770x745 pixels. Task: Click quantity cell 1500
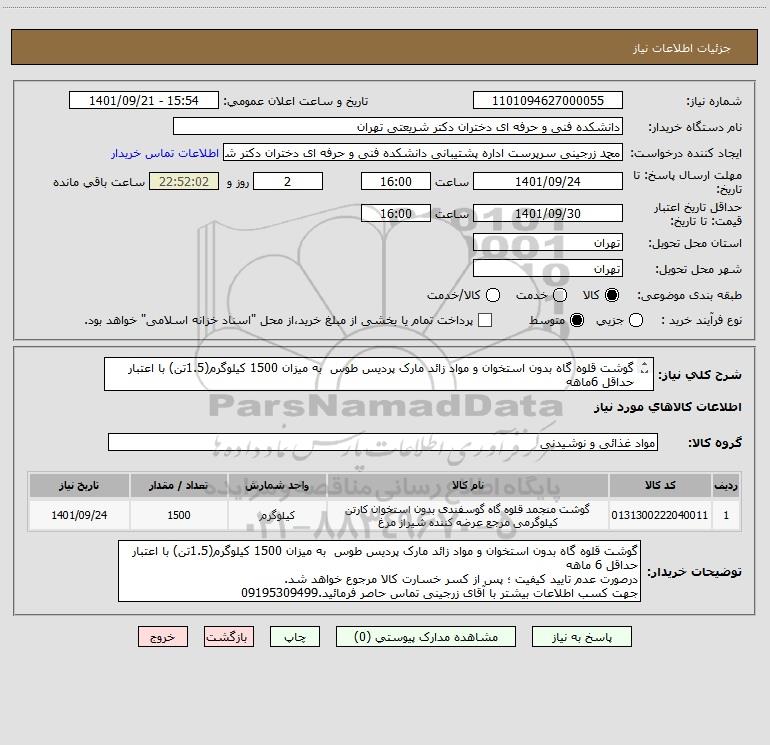tap(179, 515)
